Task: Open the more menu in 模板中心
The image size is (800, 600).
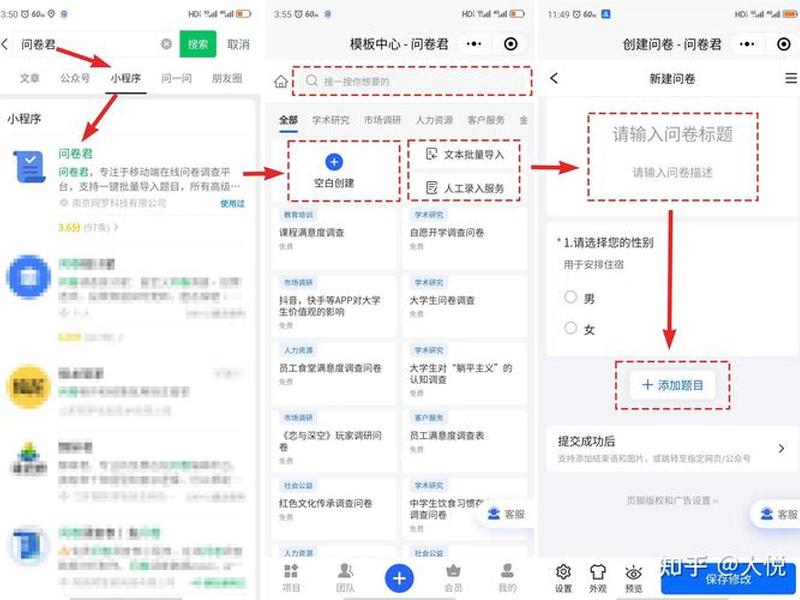Action: [474, 44]
